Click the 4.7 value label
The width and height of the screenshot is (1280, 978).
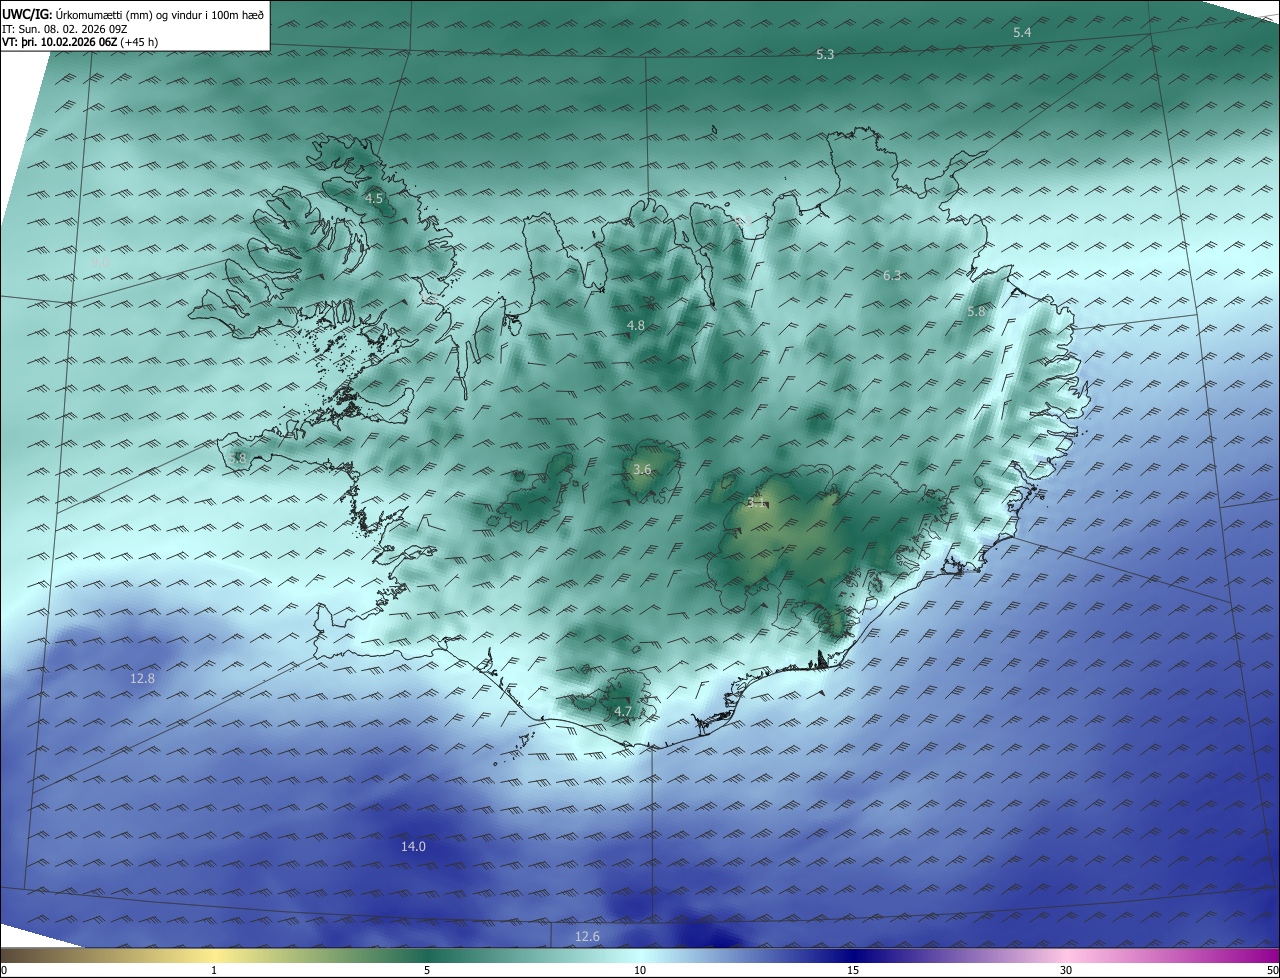[623, 711]
